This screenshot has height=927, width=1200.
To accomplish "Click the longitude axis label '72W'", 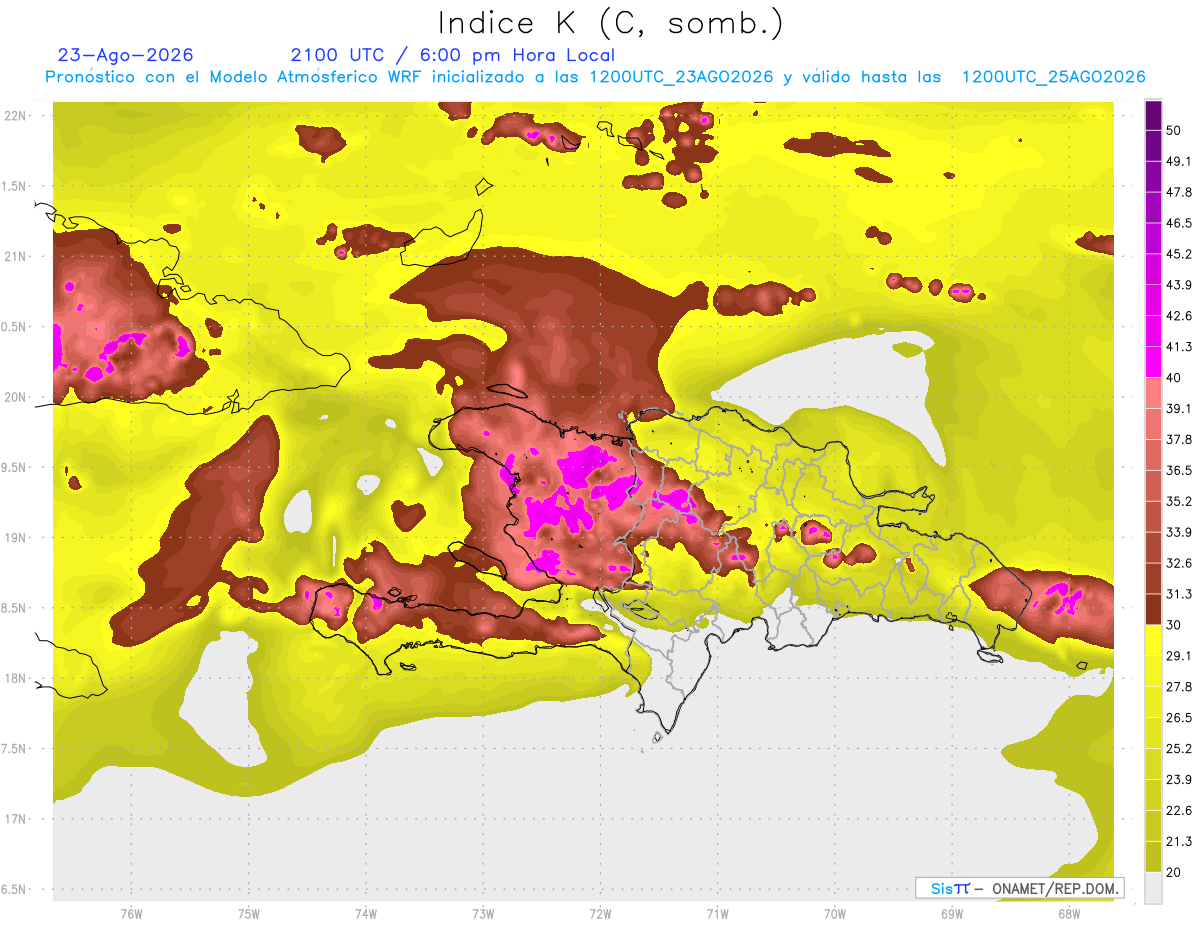I will pos(600,914).
